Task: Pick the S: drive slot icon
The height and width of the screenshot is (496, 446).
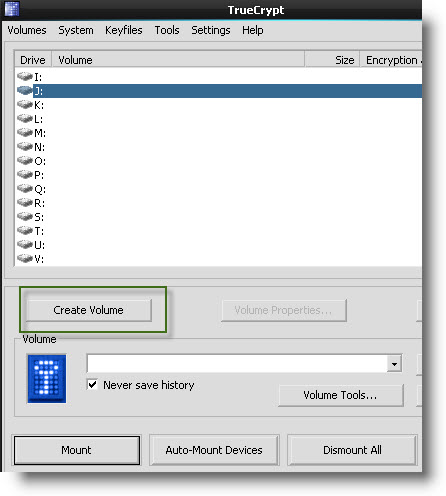Action: 25,216
